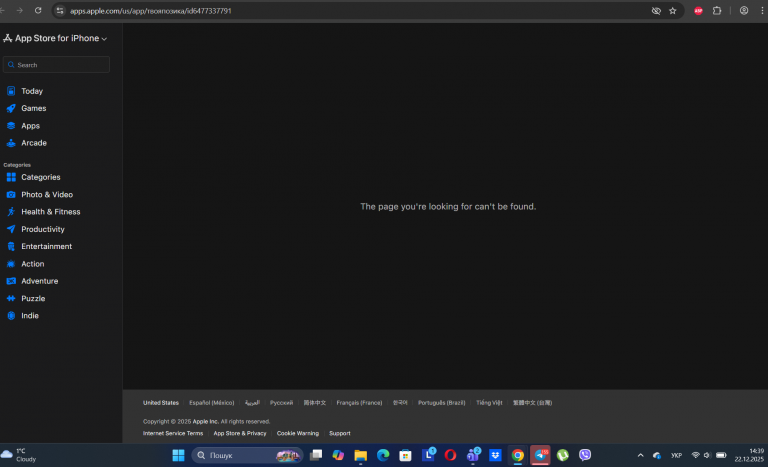
Task: Open the Puzzle category
Action: [33, 298]
